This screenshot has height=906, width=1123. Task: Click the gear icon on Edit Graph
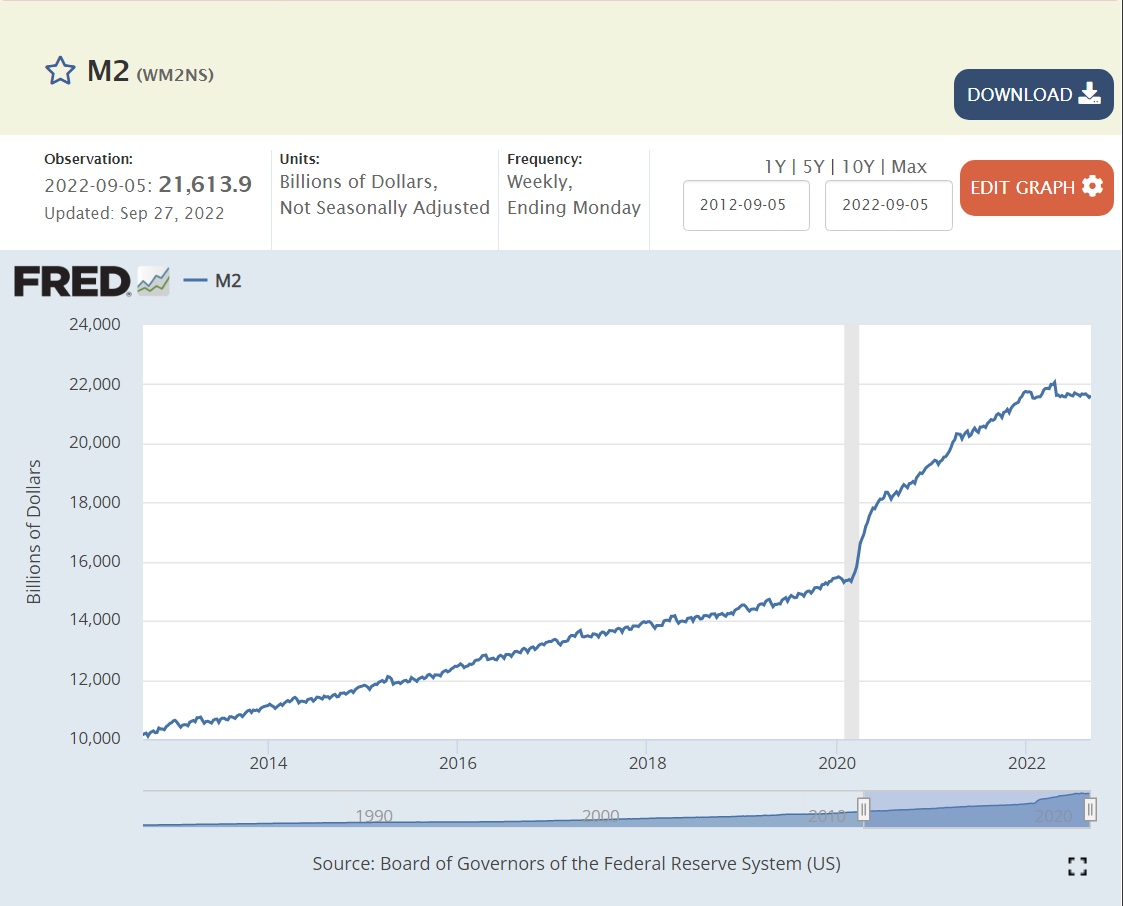click(x=1092, y=187)
